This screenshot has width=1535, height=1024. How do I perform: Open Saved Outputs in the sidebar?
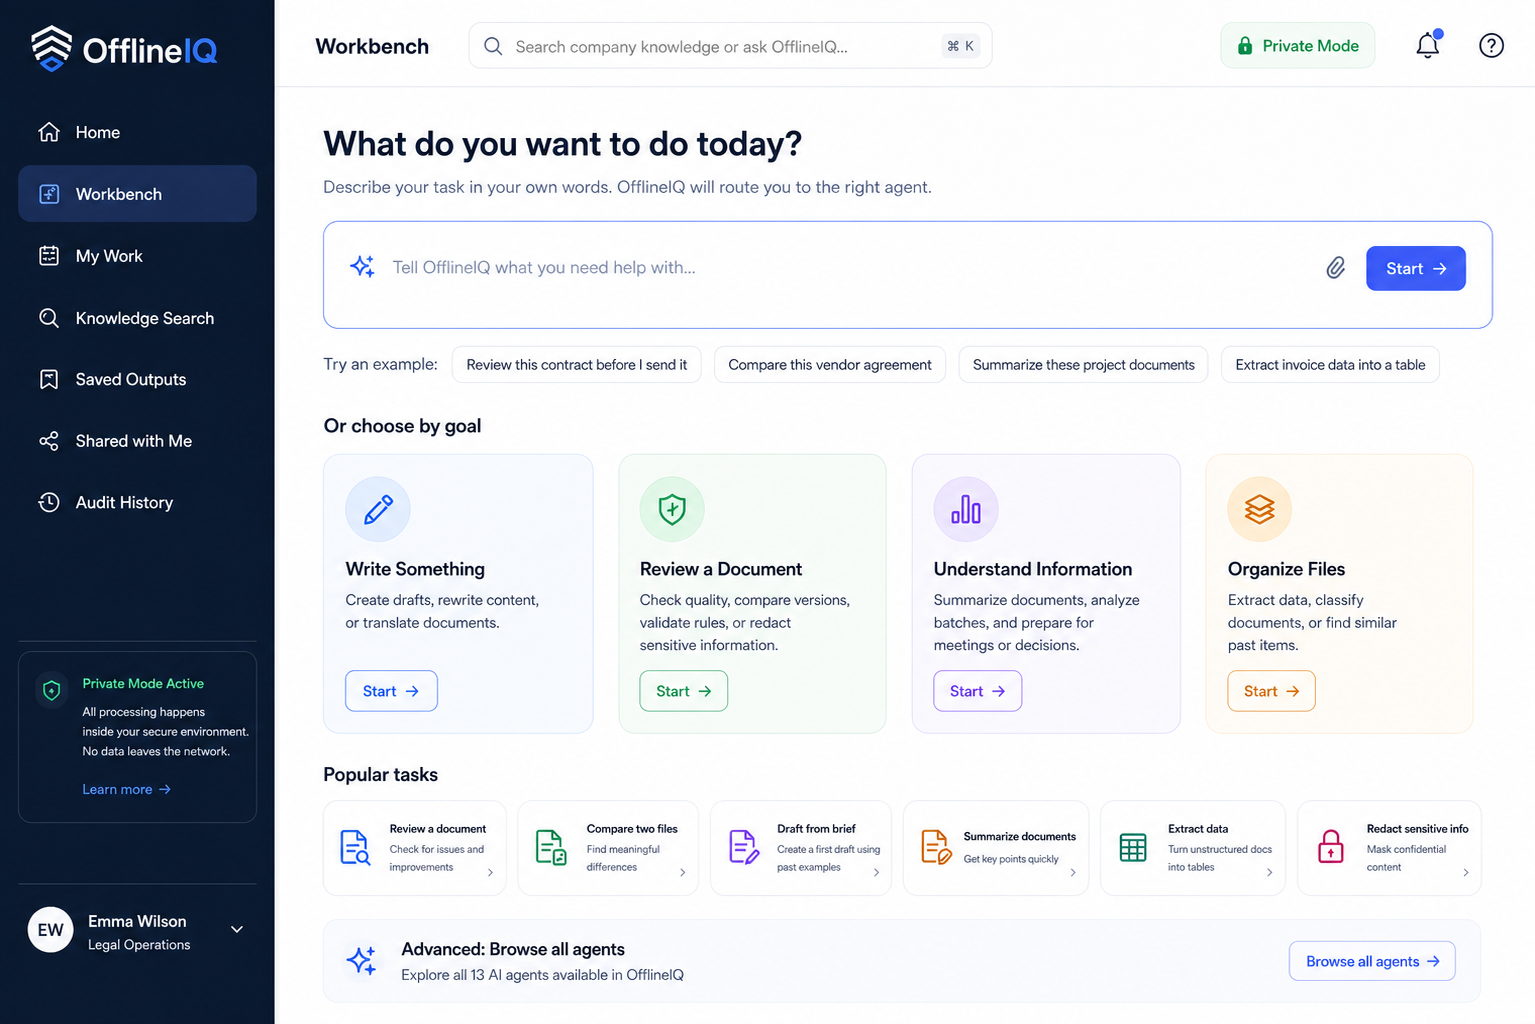[x=137, y=379]
